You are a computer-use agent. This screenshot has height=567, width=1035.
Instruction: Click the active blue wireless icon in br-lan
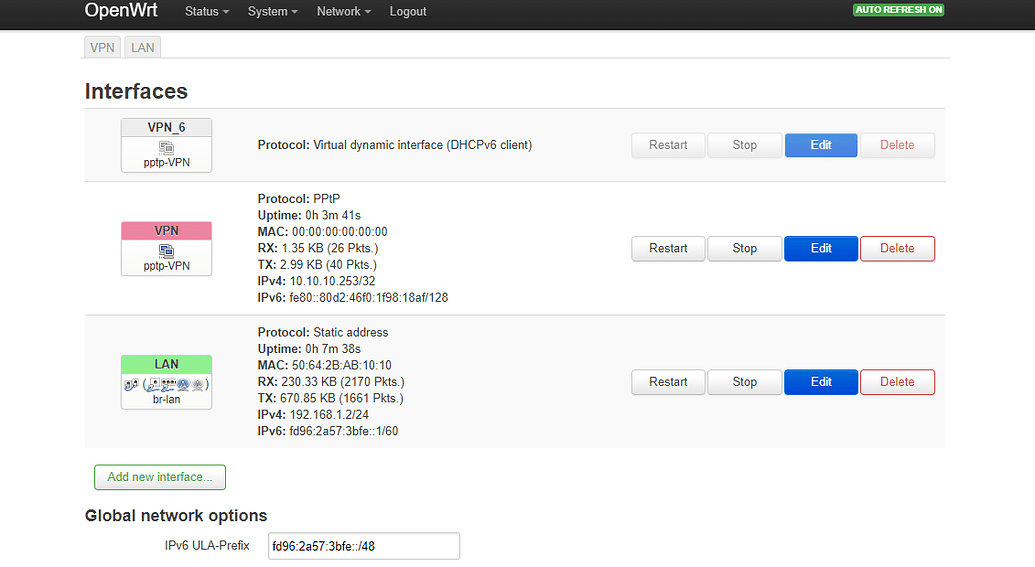coord(184,384)
